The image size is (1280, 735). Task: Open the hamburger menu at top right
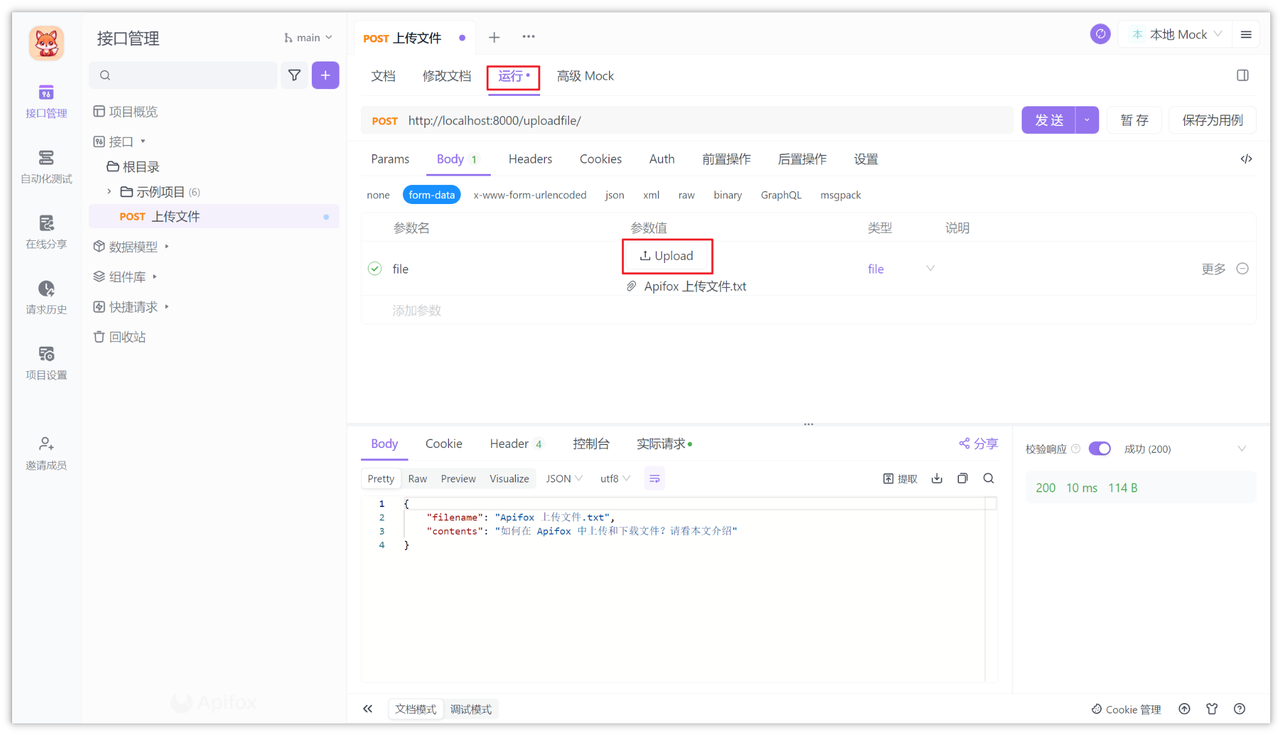[x=1246, y=35]
